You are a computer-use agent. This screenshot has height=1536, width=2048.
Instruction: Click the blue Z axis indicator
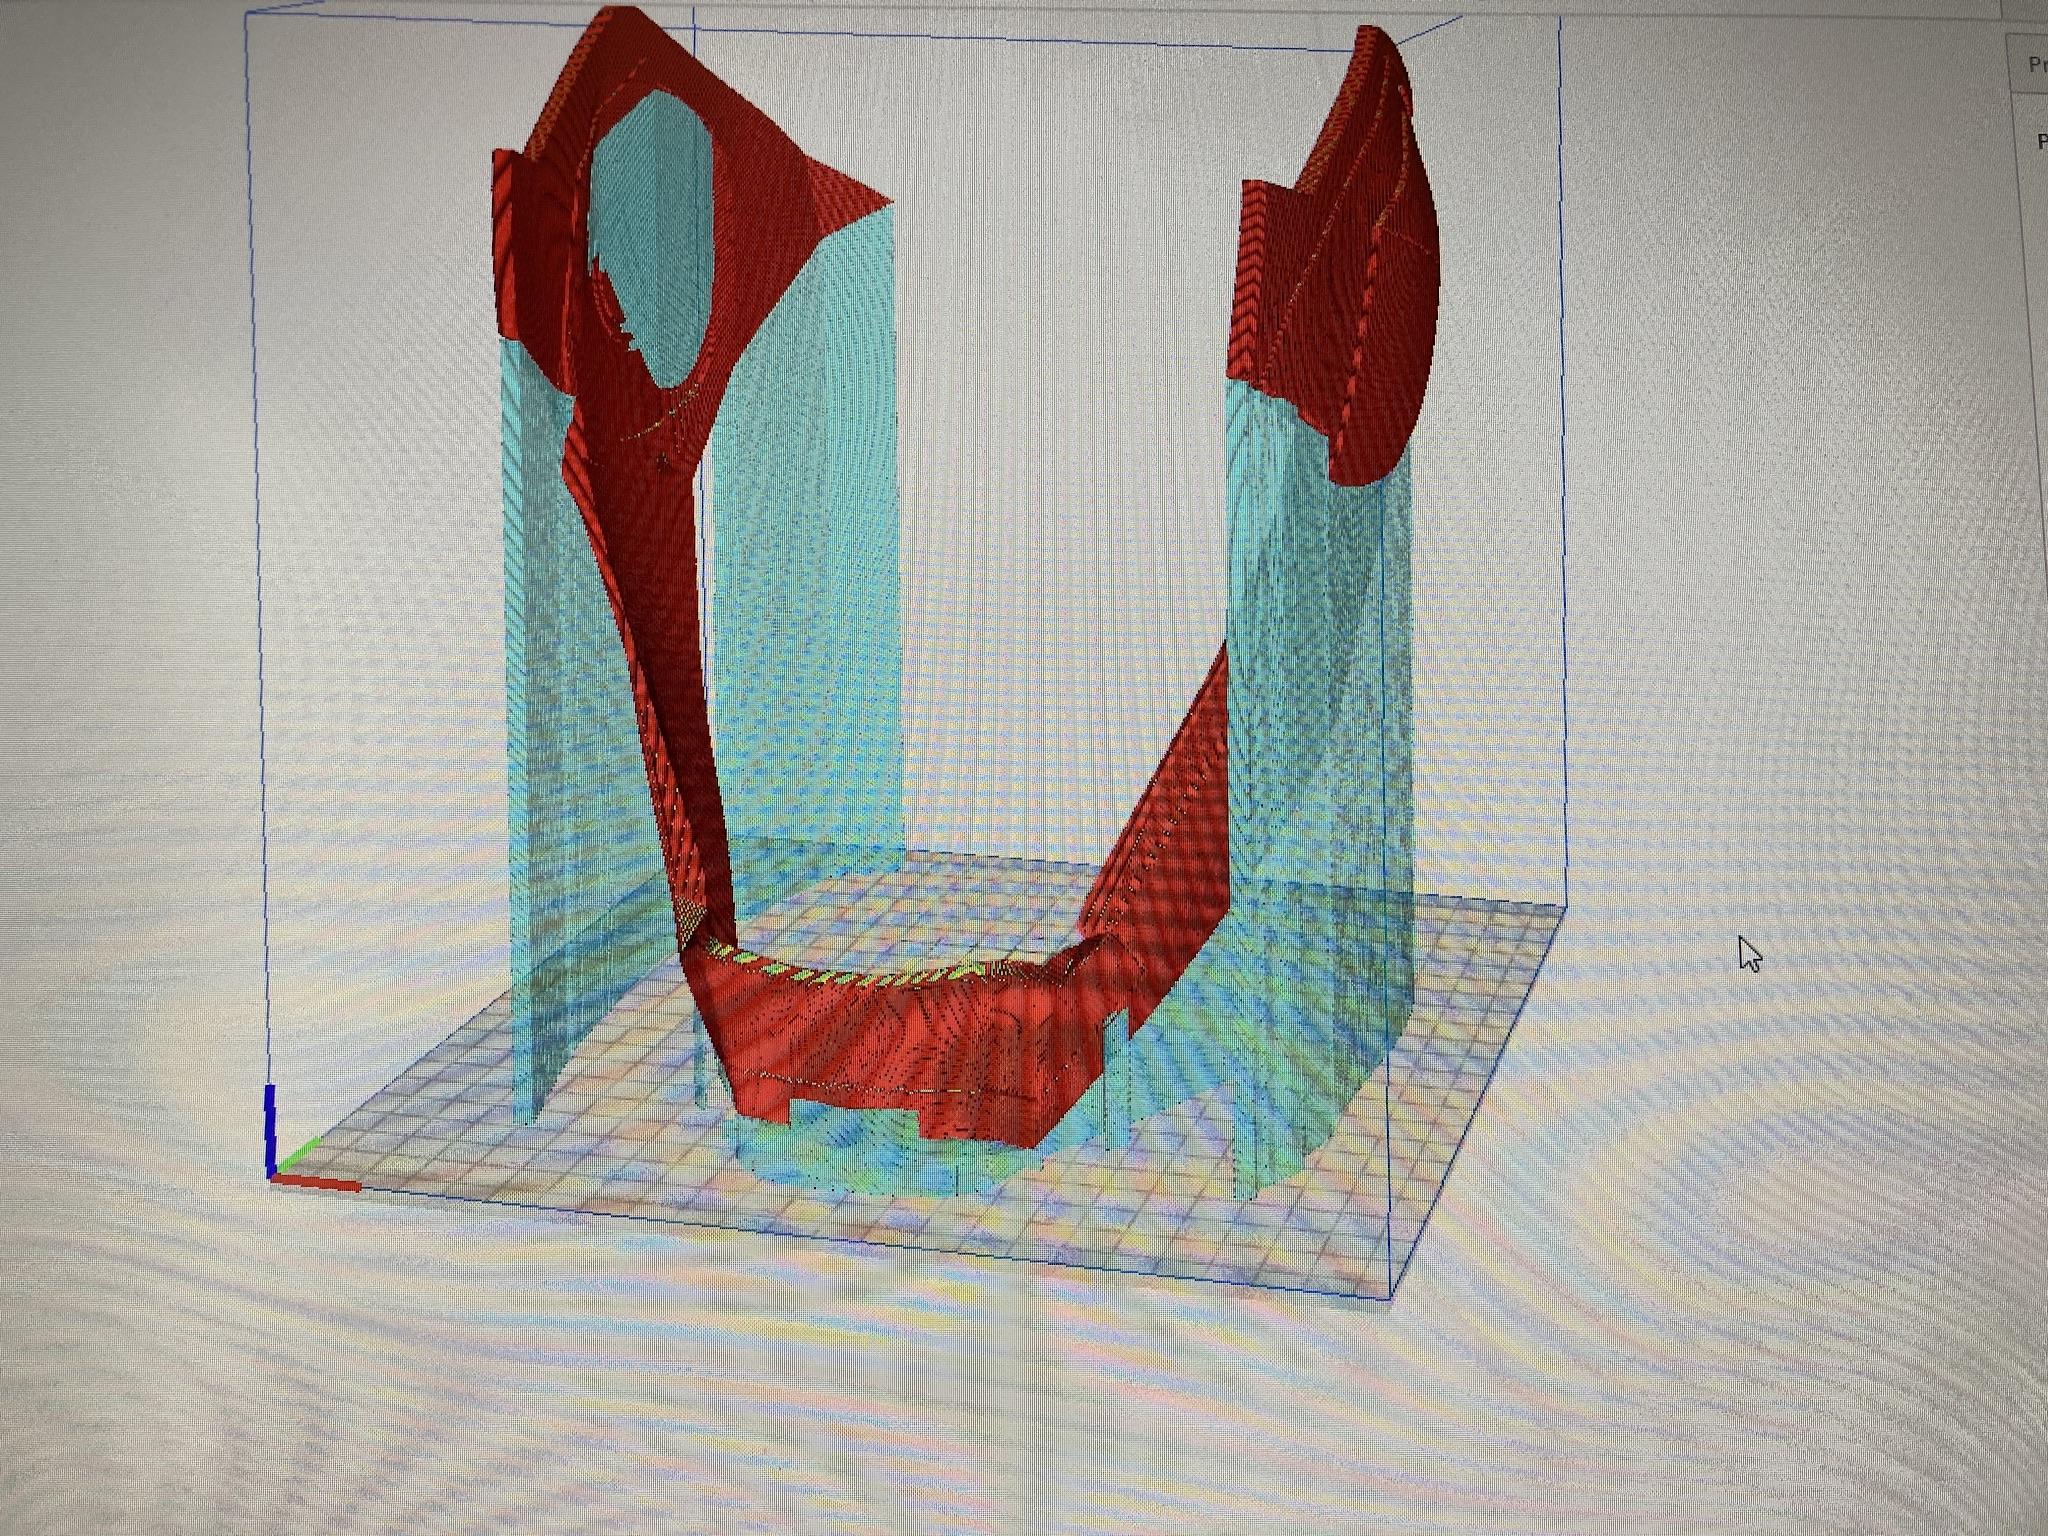click(270, 1128)
